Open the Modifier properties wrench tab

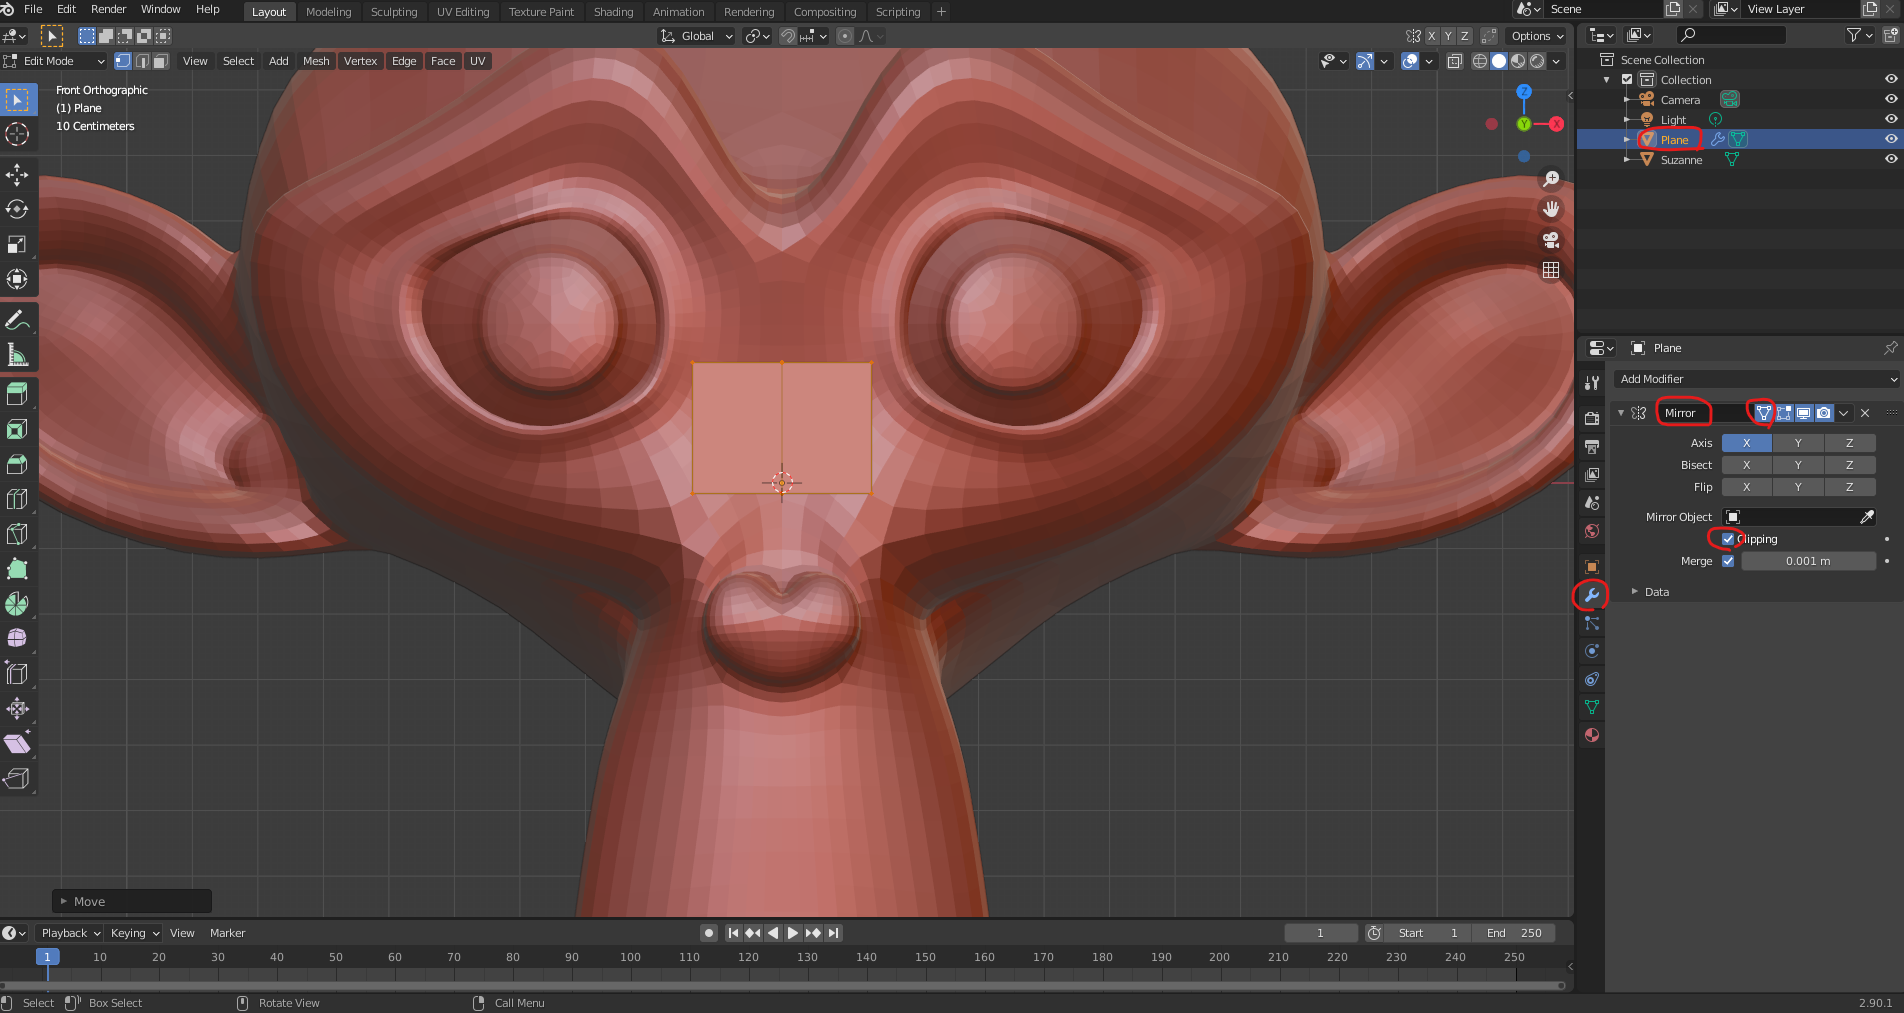pyautogui.click(x=1592, y=595)
